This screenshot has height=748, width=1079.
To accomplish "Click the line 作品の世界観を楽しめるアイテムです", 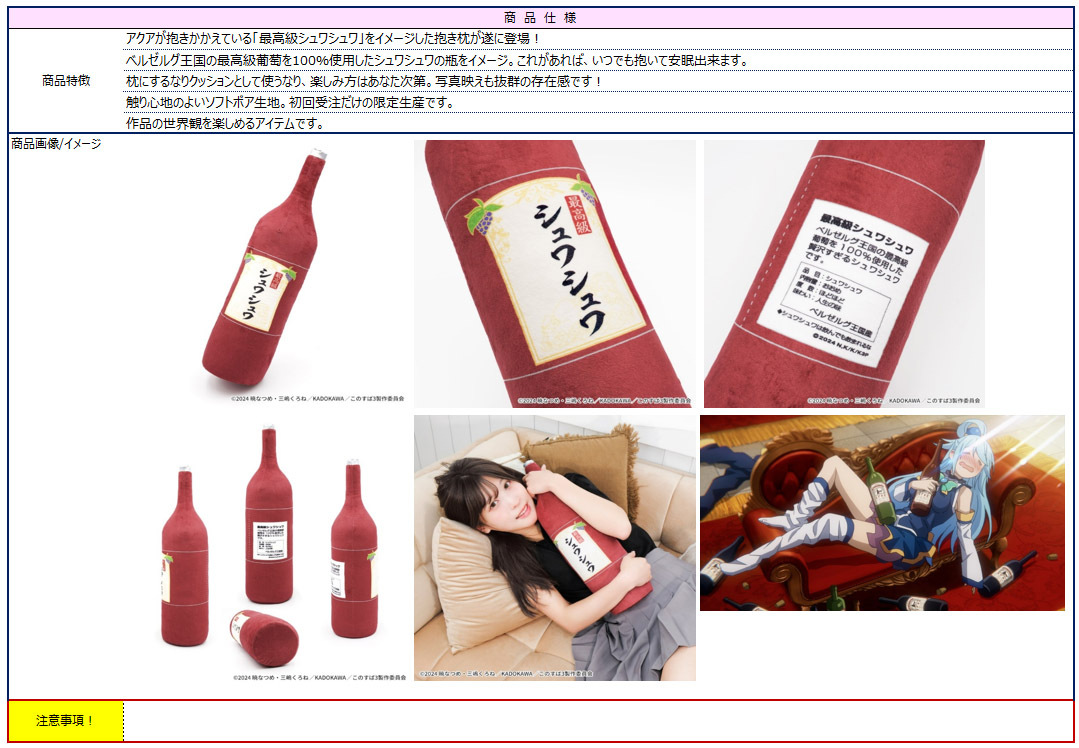I will point(225,124).
